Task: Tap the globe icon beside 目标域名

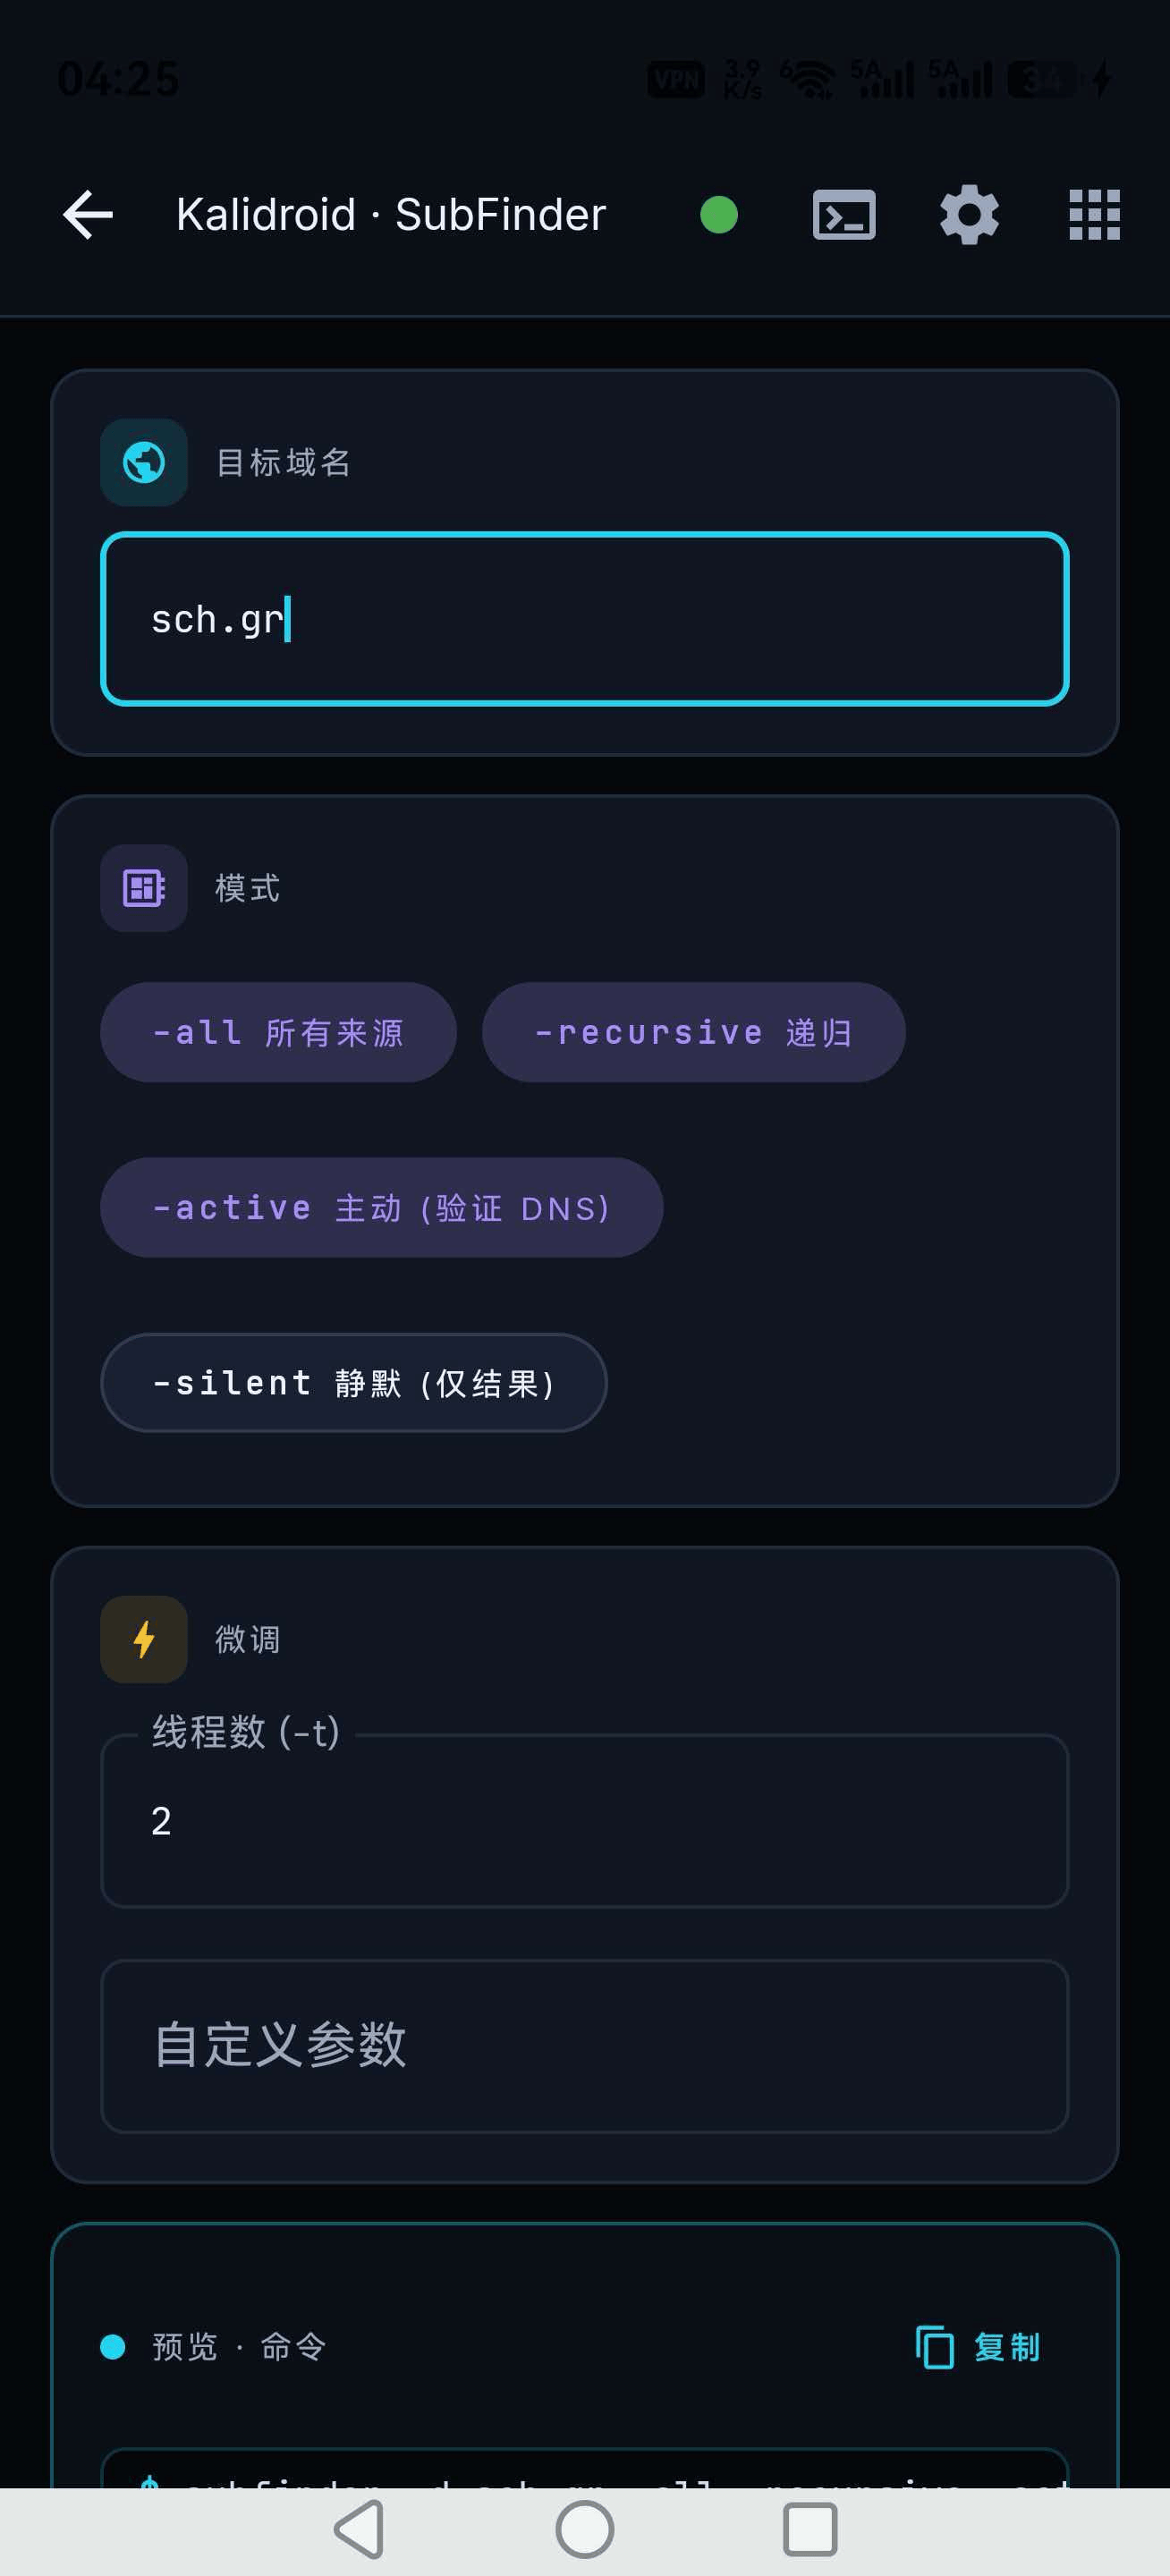Action: (144, 462)
